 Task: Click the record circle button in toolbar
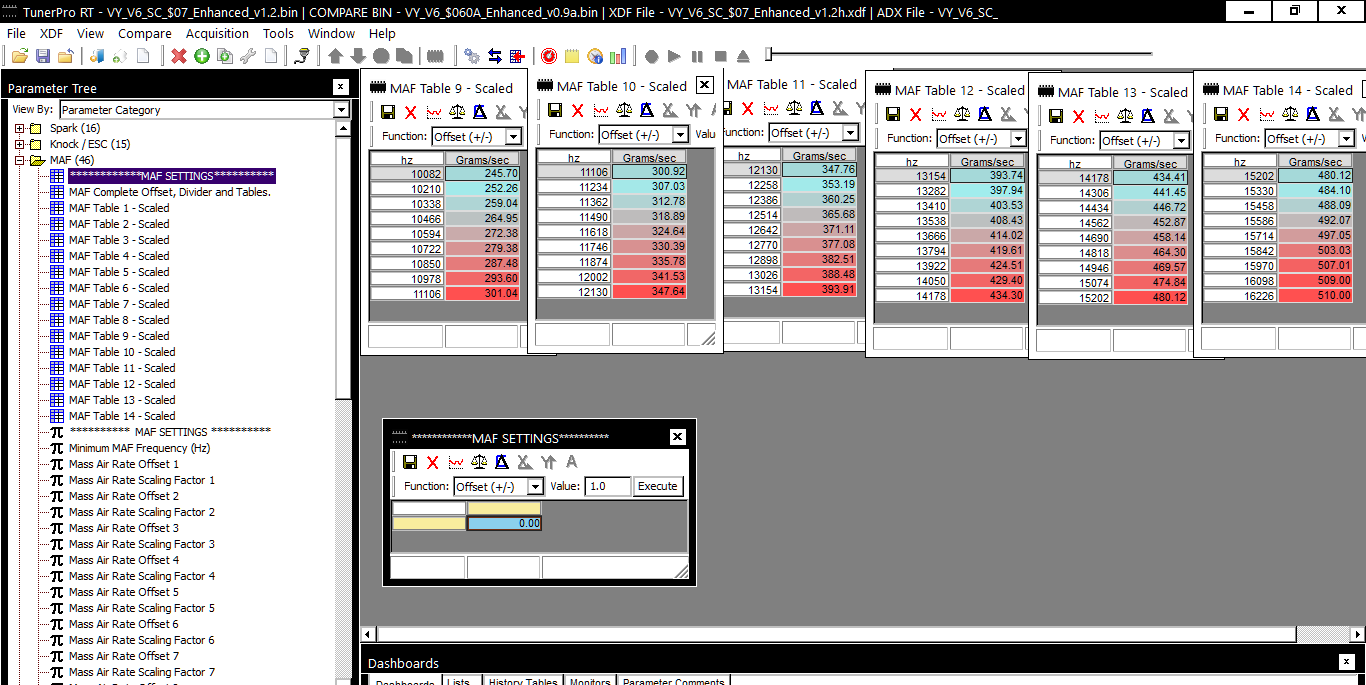tap(651, 56)
